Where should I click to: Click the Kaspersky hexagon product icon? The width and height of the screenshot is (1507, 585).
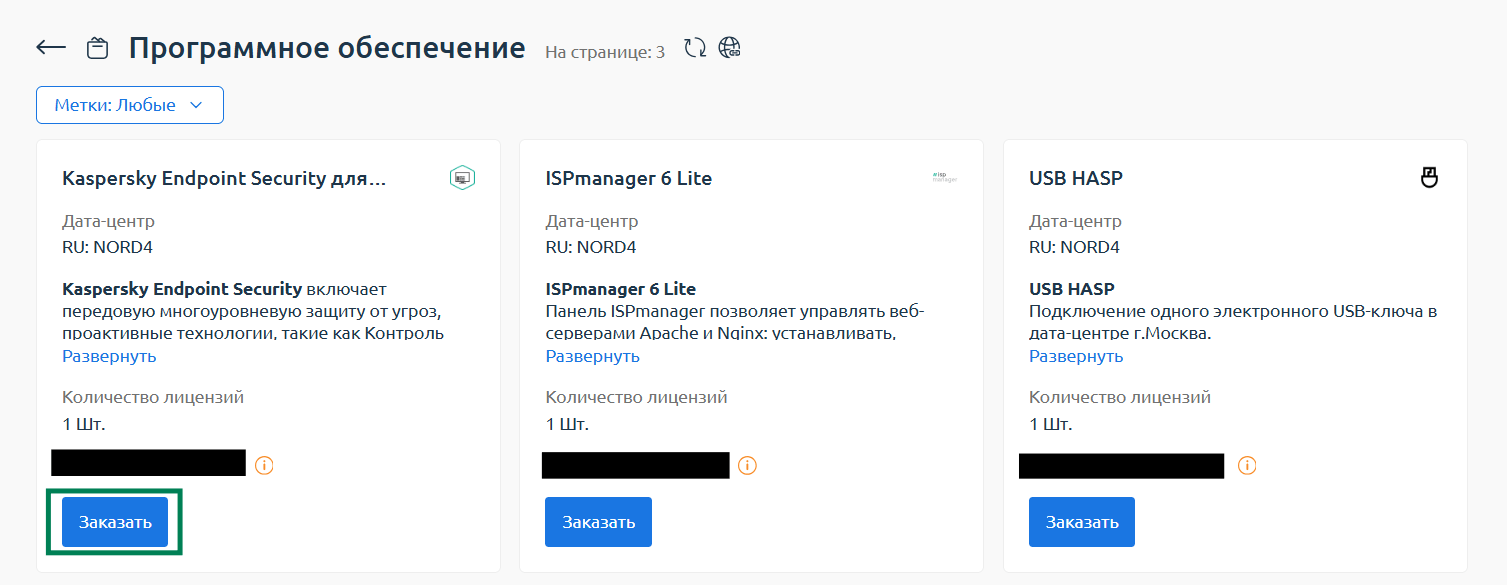[461, 178]
